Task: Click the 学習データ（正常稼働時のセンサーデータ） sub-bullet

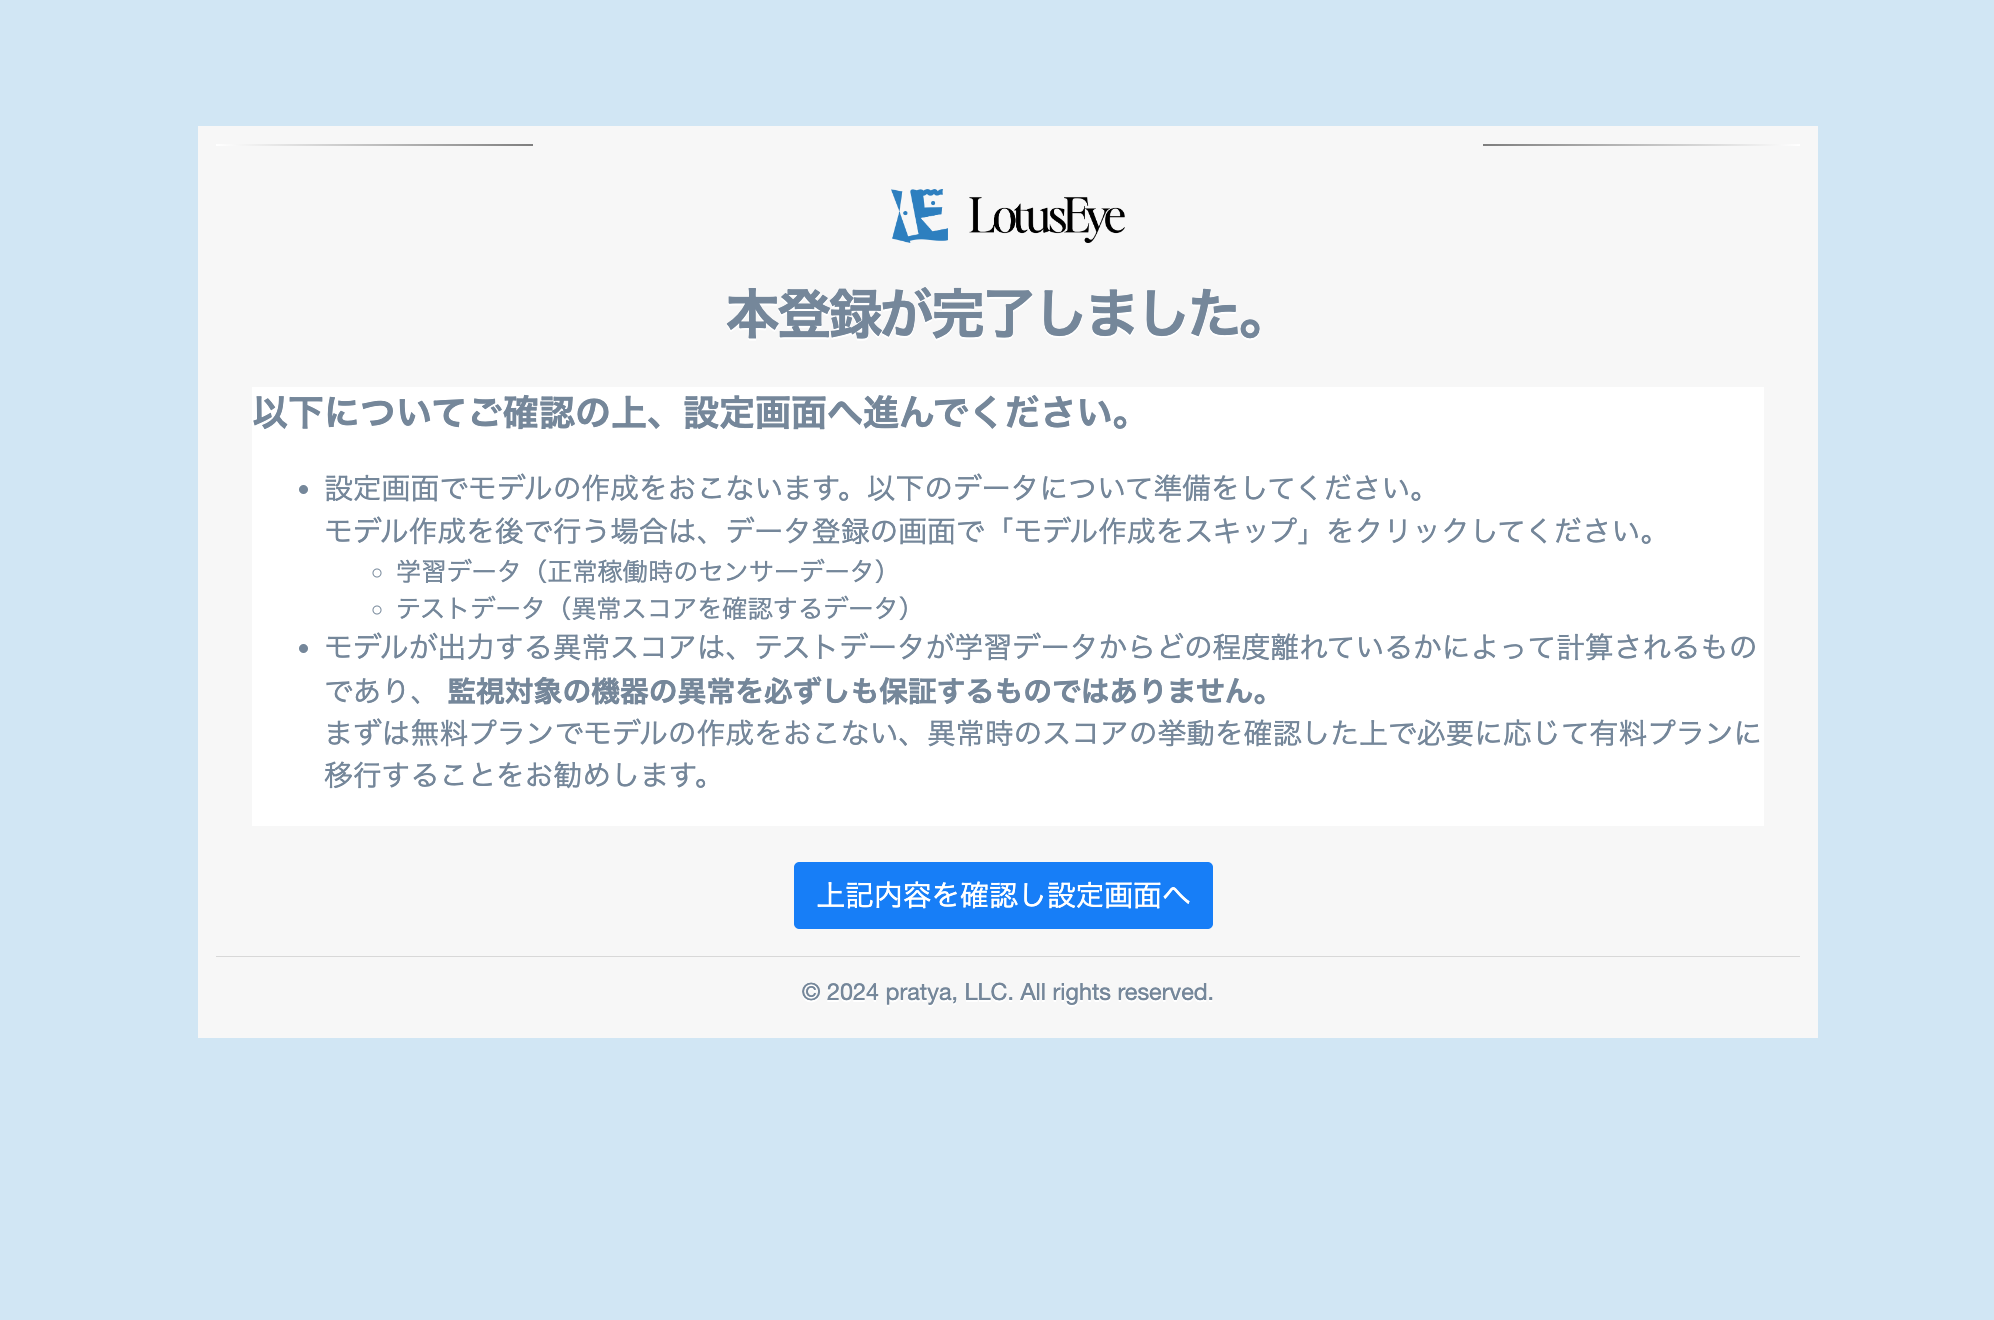Action: [641, 571]
